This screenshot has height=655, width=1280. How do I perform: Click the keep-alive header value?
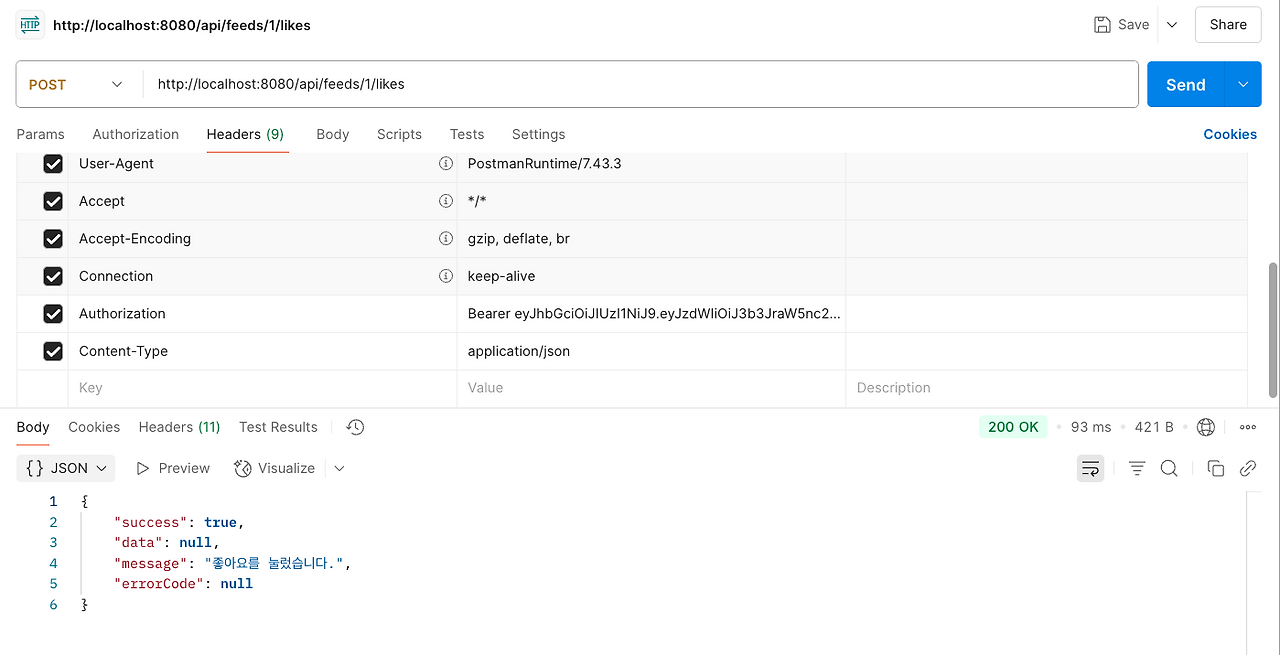tap(501, 276)
